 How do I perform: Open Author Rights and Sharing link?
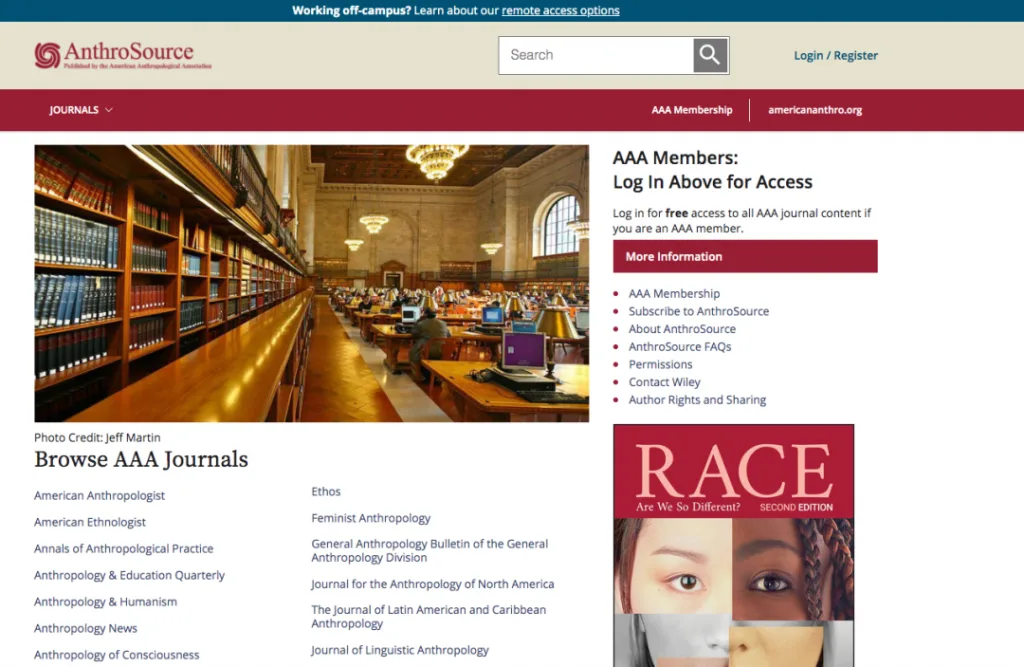click(697, 399)
